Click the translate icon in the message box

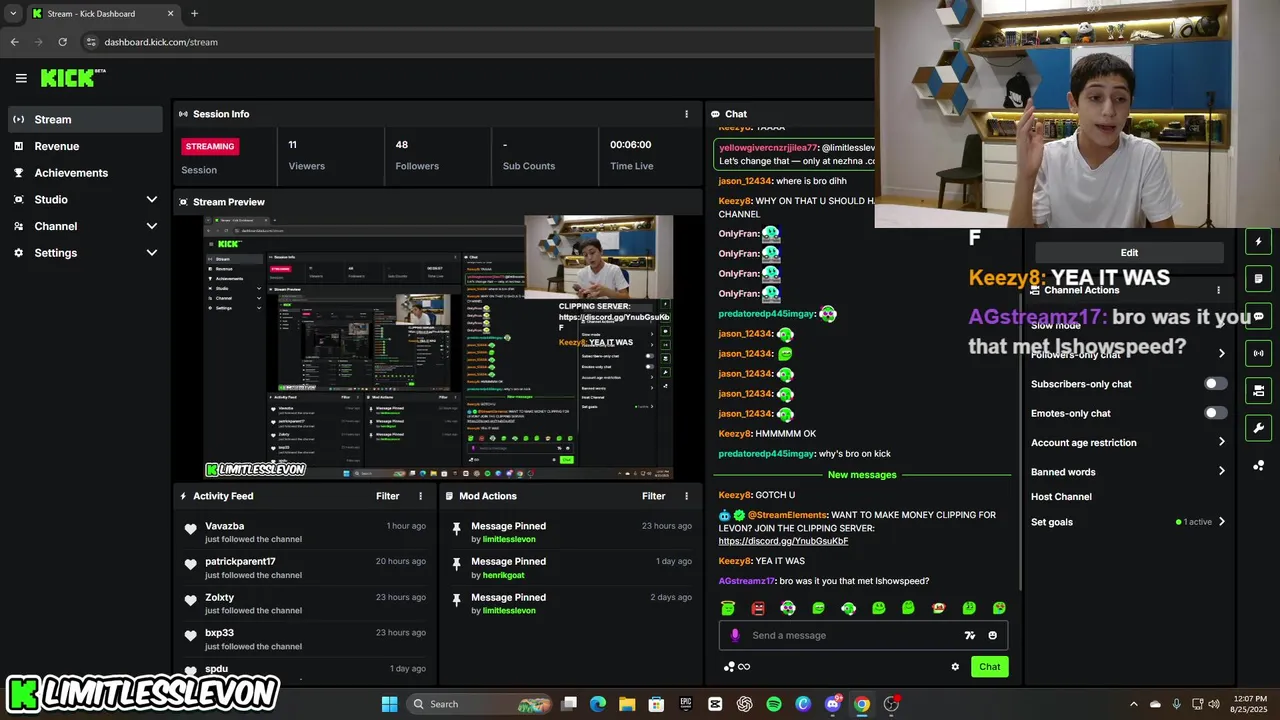pyautogui.click(x=969, y=635)
